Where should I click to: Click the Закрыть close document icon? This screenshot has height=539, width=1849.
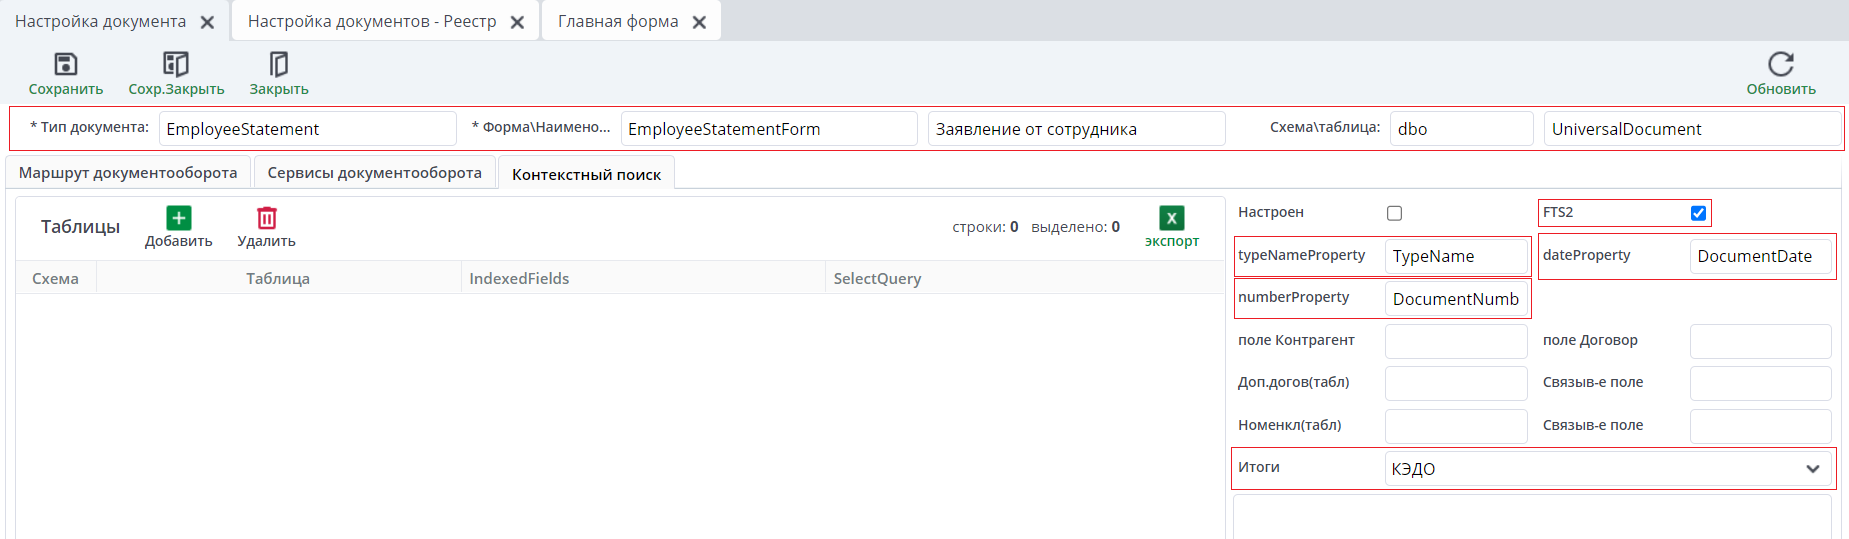pos(279,65)
